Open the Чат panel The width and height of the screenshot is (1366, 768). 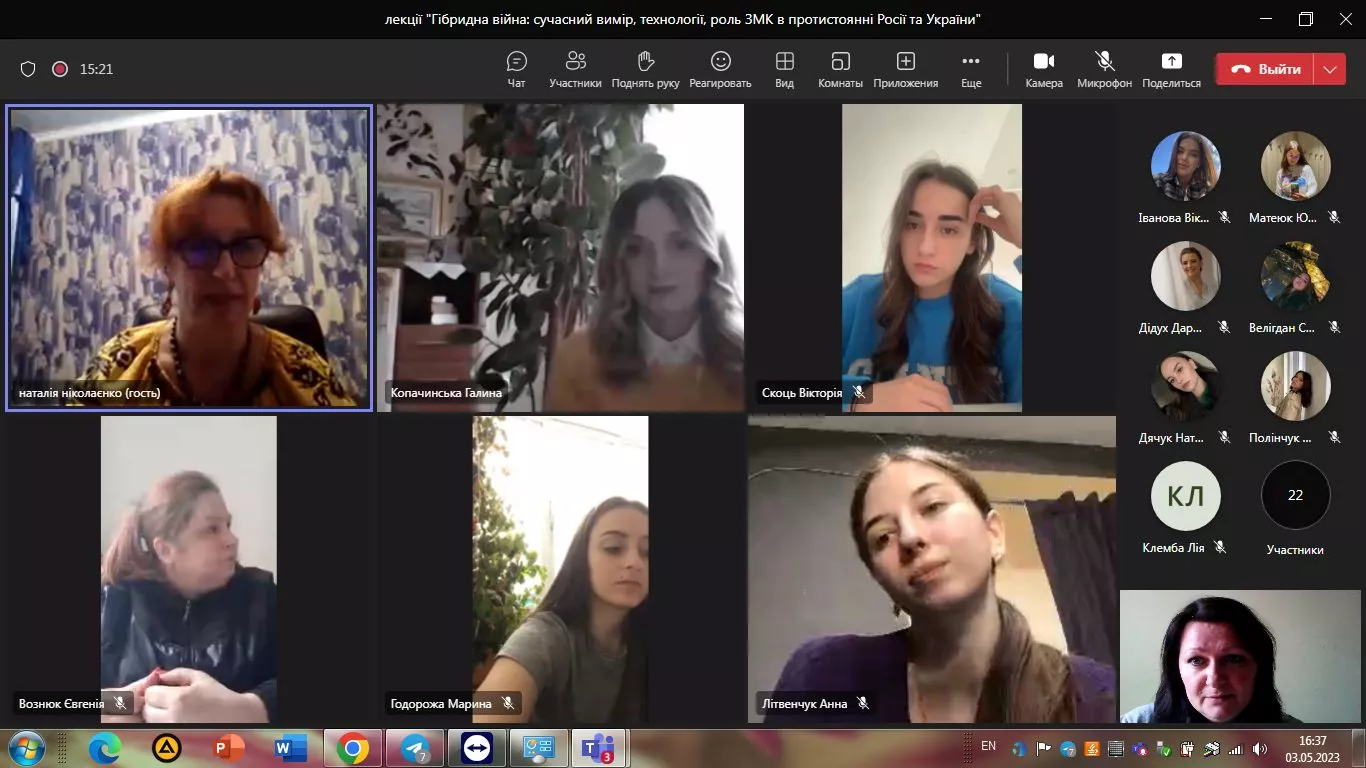pos(516,69)
